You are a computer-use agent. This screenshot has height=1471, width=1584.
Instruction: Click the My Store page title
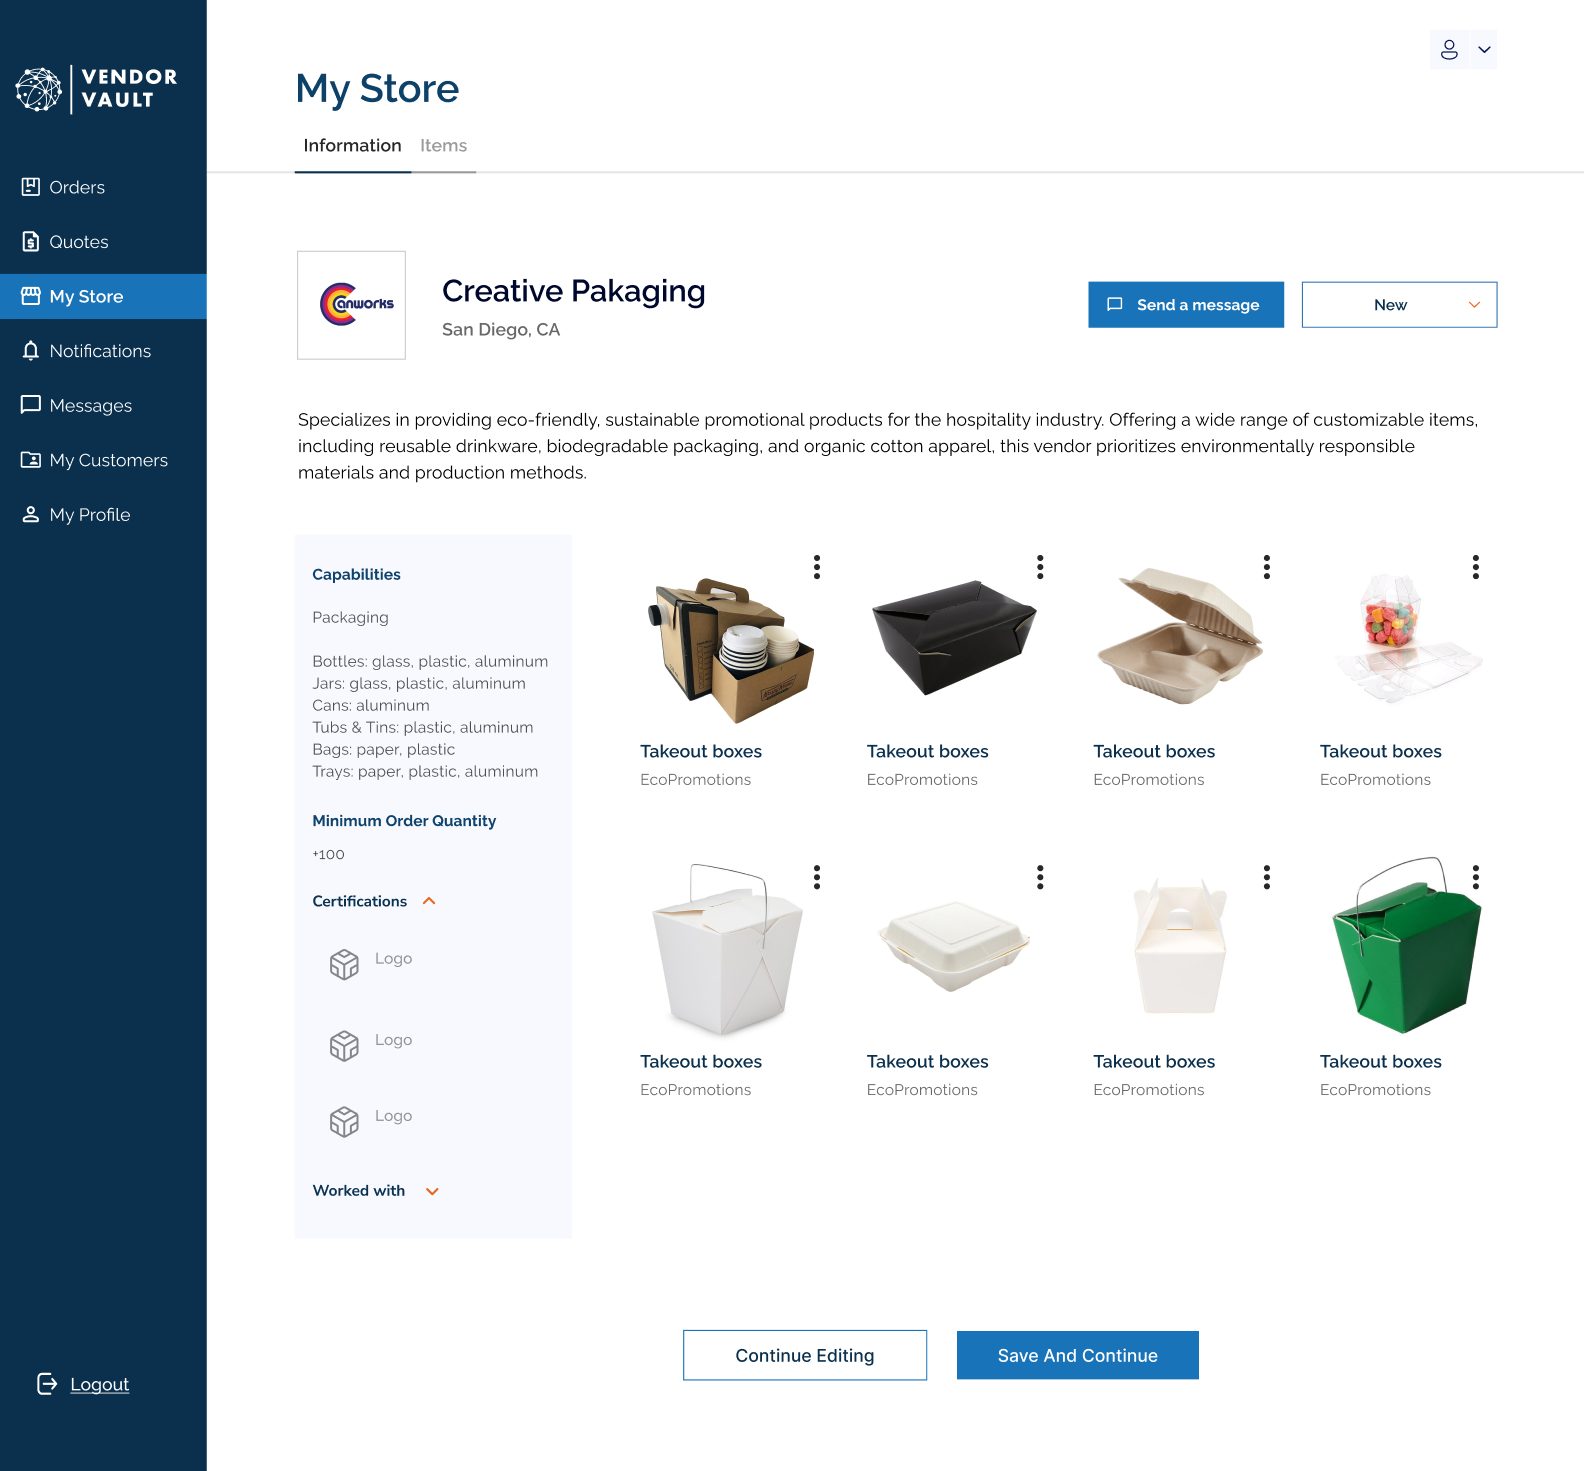(x=377, y=89)
